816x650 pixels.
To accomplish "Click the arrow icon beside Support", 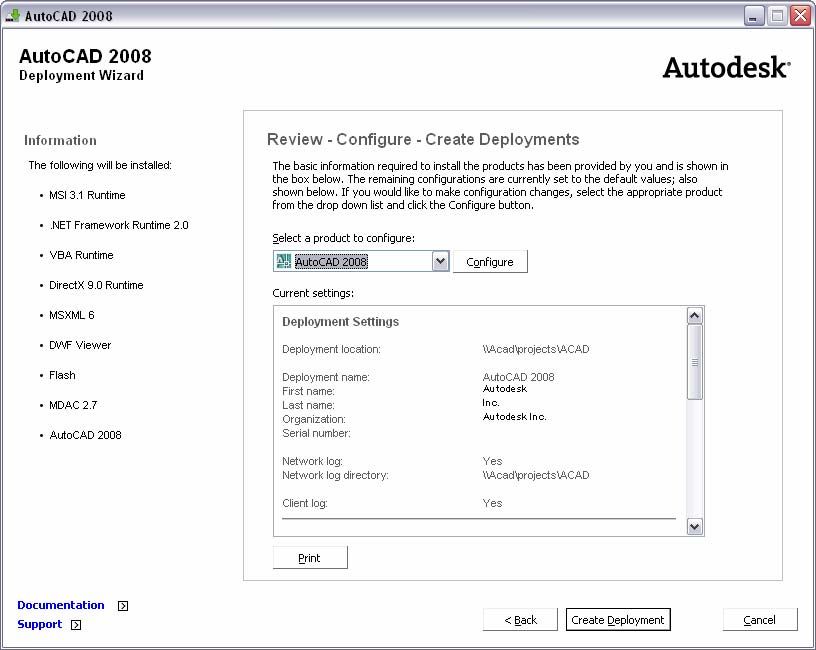I will coord(76,624).
